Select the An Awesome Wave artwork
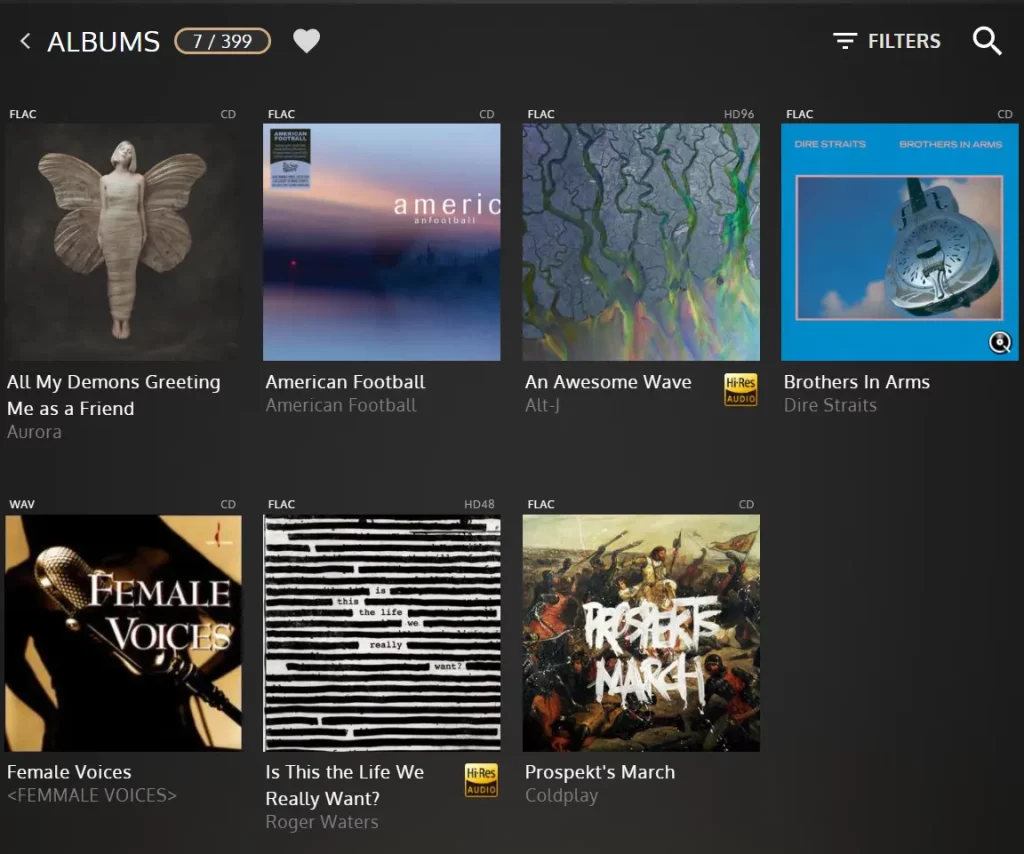The height and width of the screenshot is (854, 1024). pyautogui.click(x=641, y=242)
